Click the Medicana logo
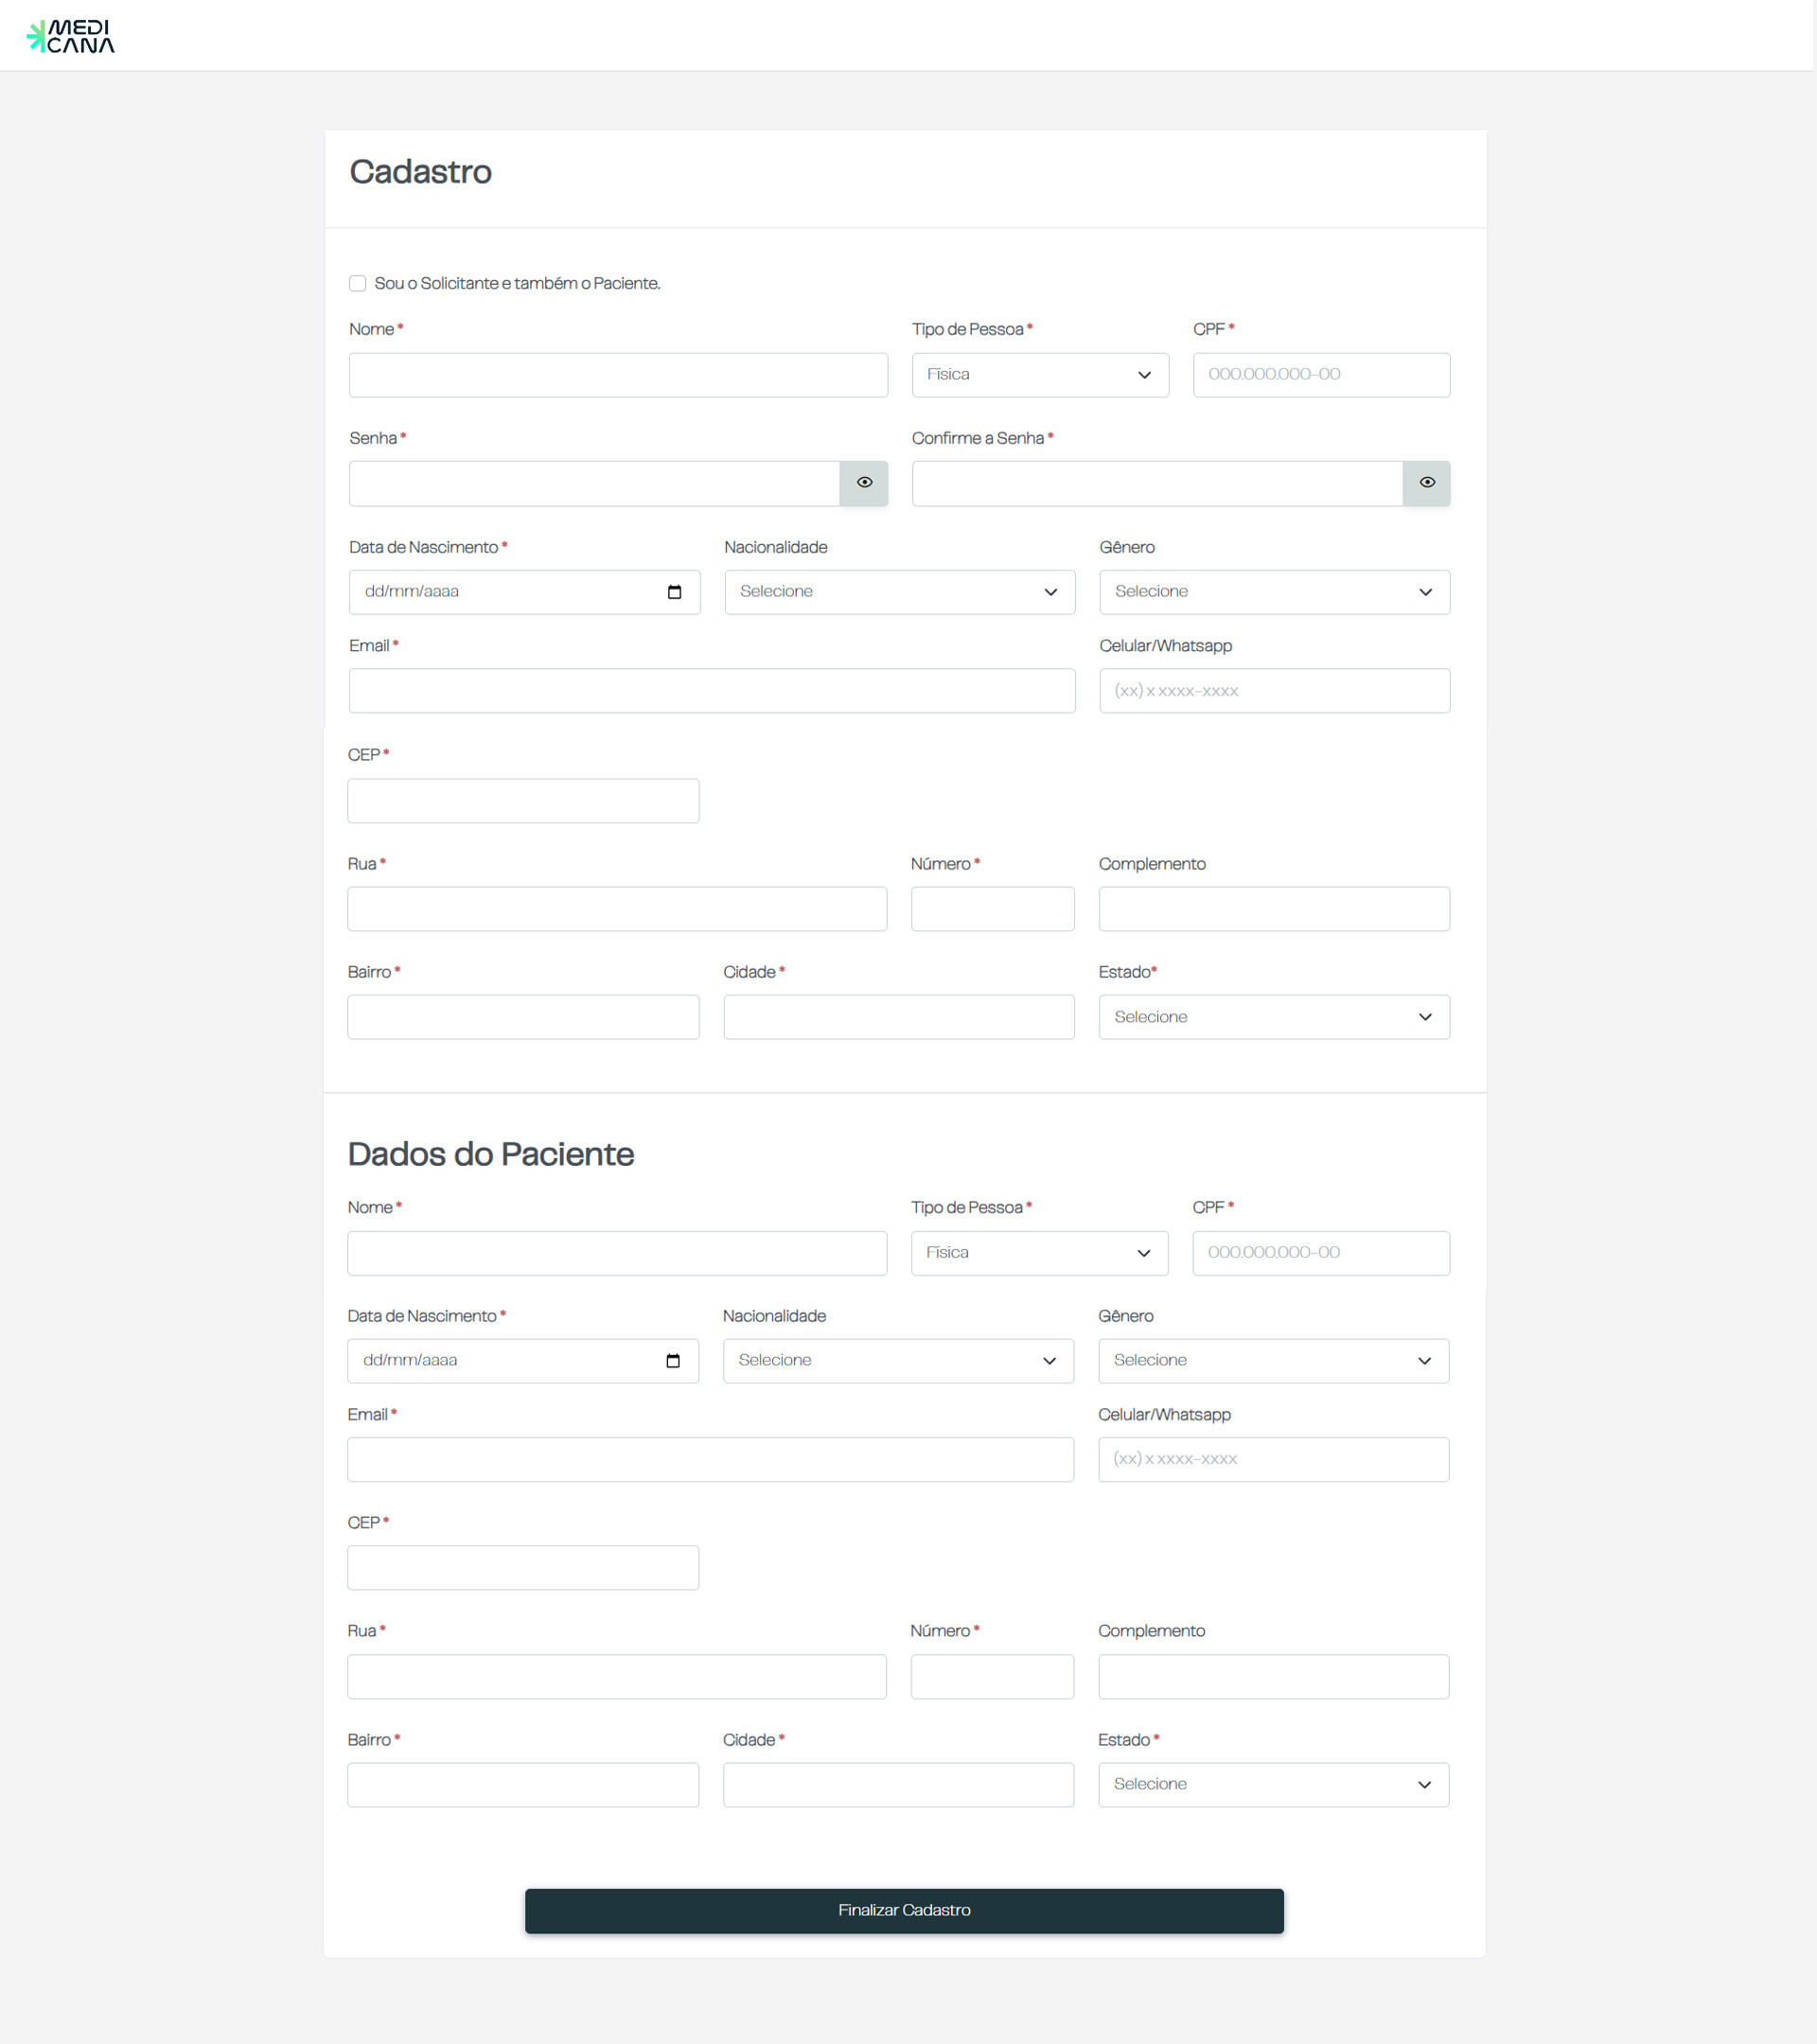The height and width of the screenshot is (2044, 1817). [70, 36]
